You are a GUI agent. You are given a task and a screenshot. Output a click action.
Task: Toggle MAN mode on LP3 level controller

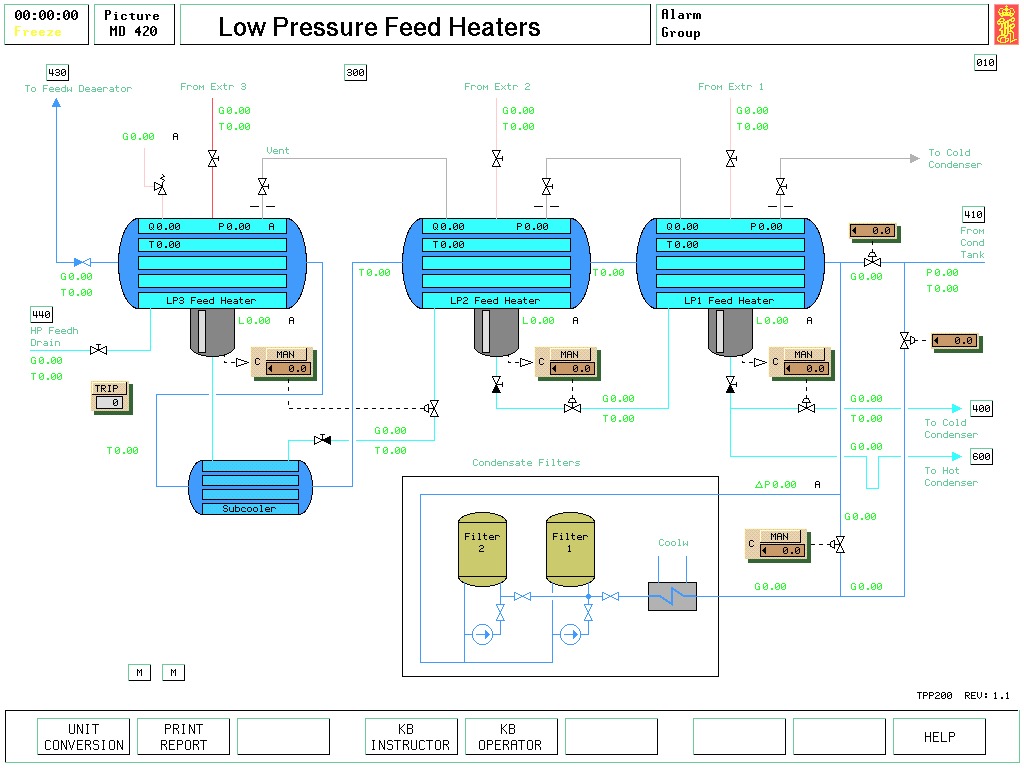pyautogui.click(x=285, y=354)
